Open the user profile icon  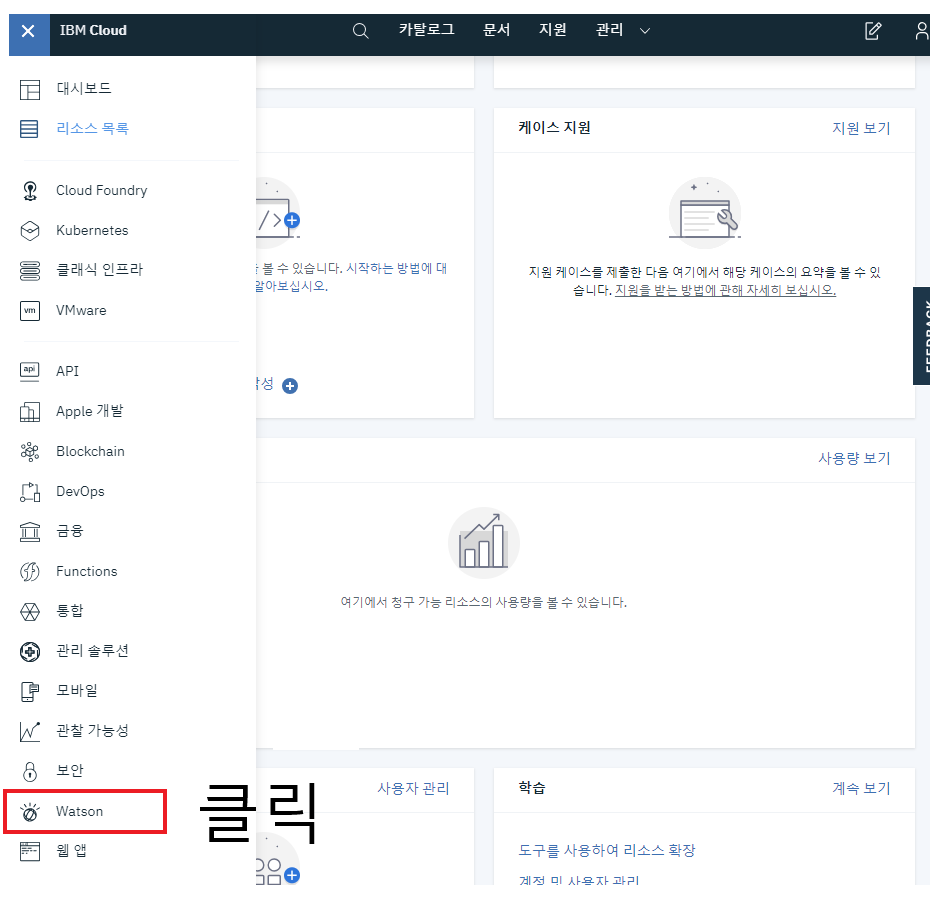(x=922, y=31)
